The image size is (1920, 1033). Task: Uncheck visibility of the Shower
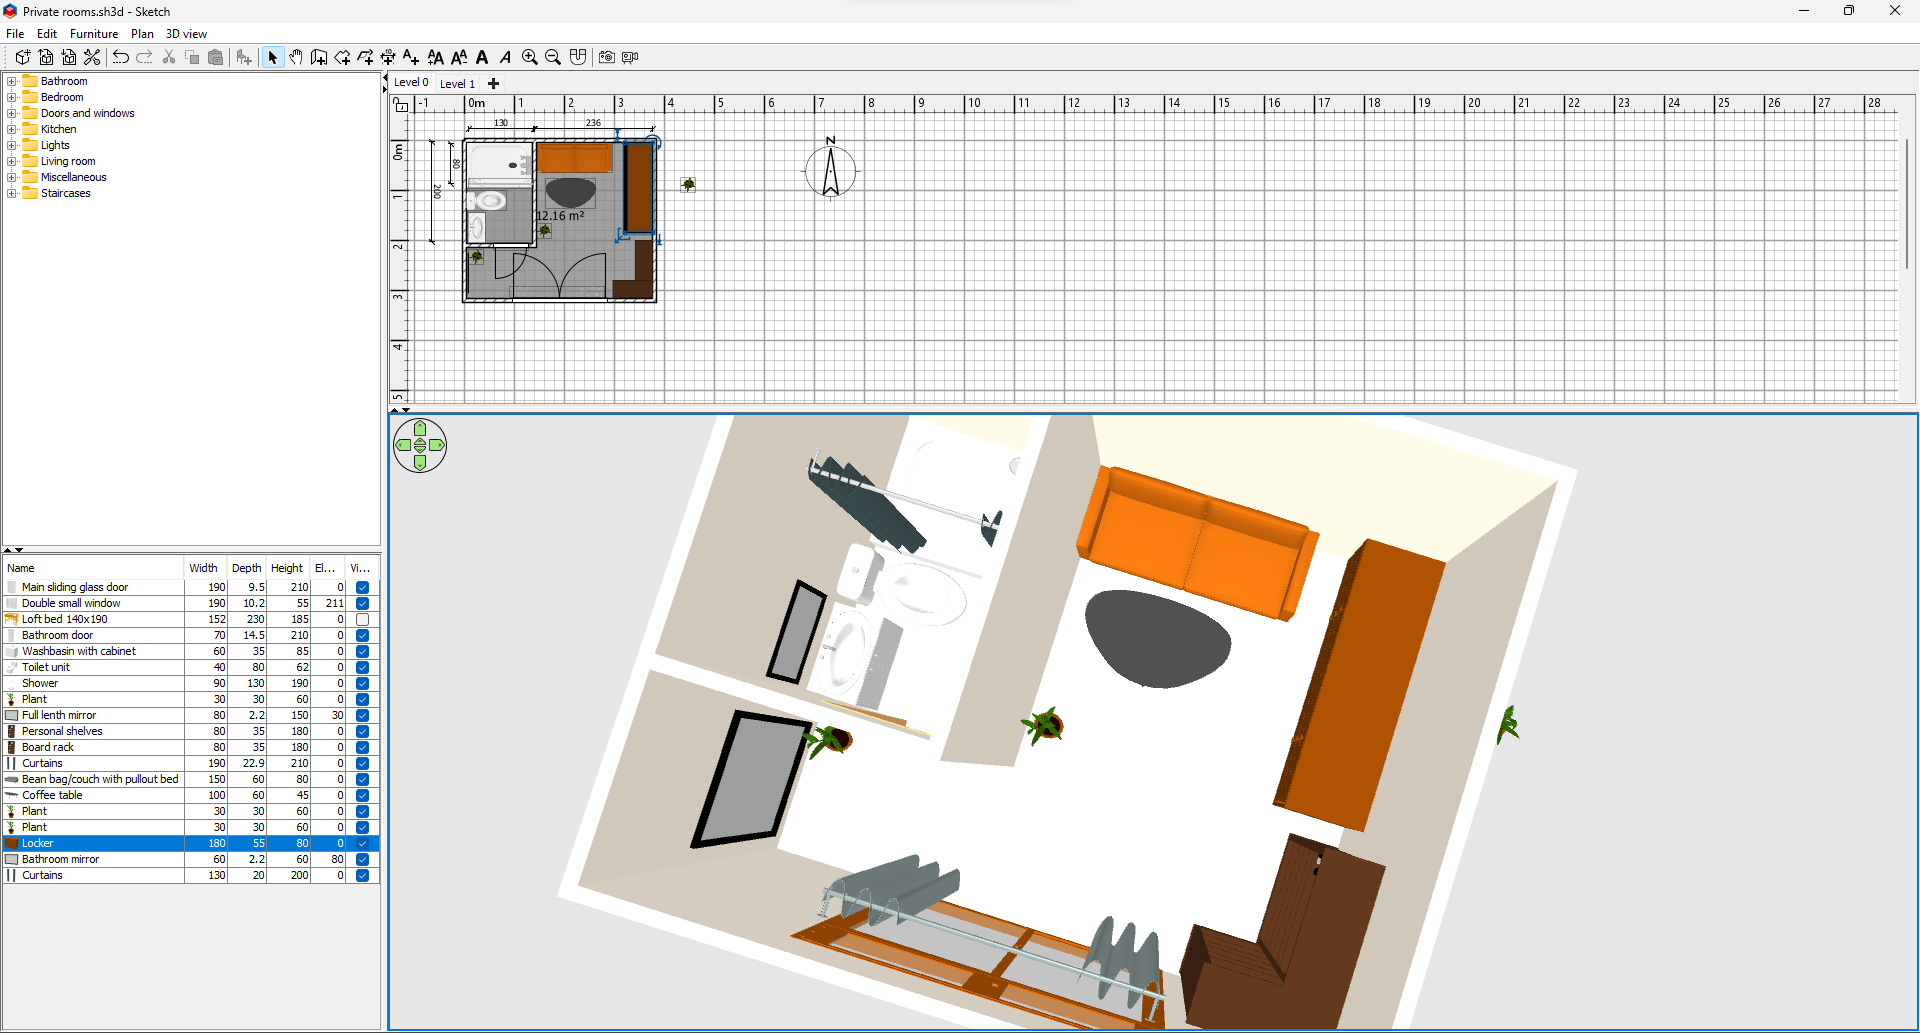(x=362, y=683)
